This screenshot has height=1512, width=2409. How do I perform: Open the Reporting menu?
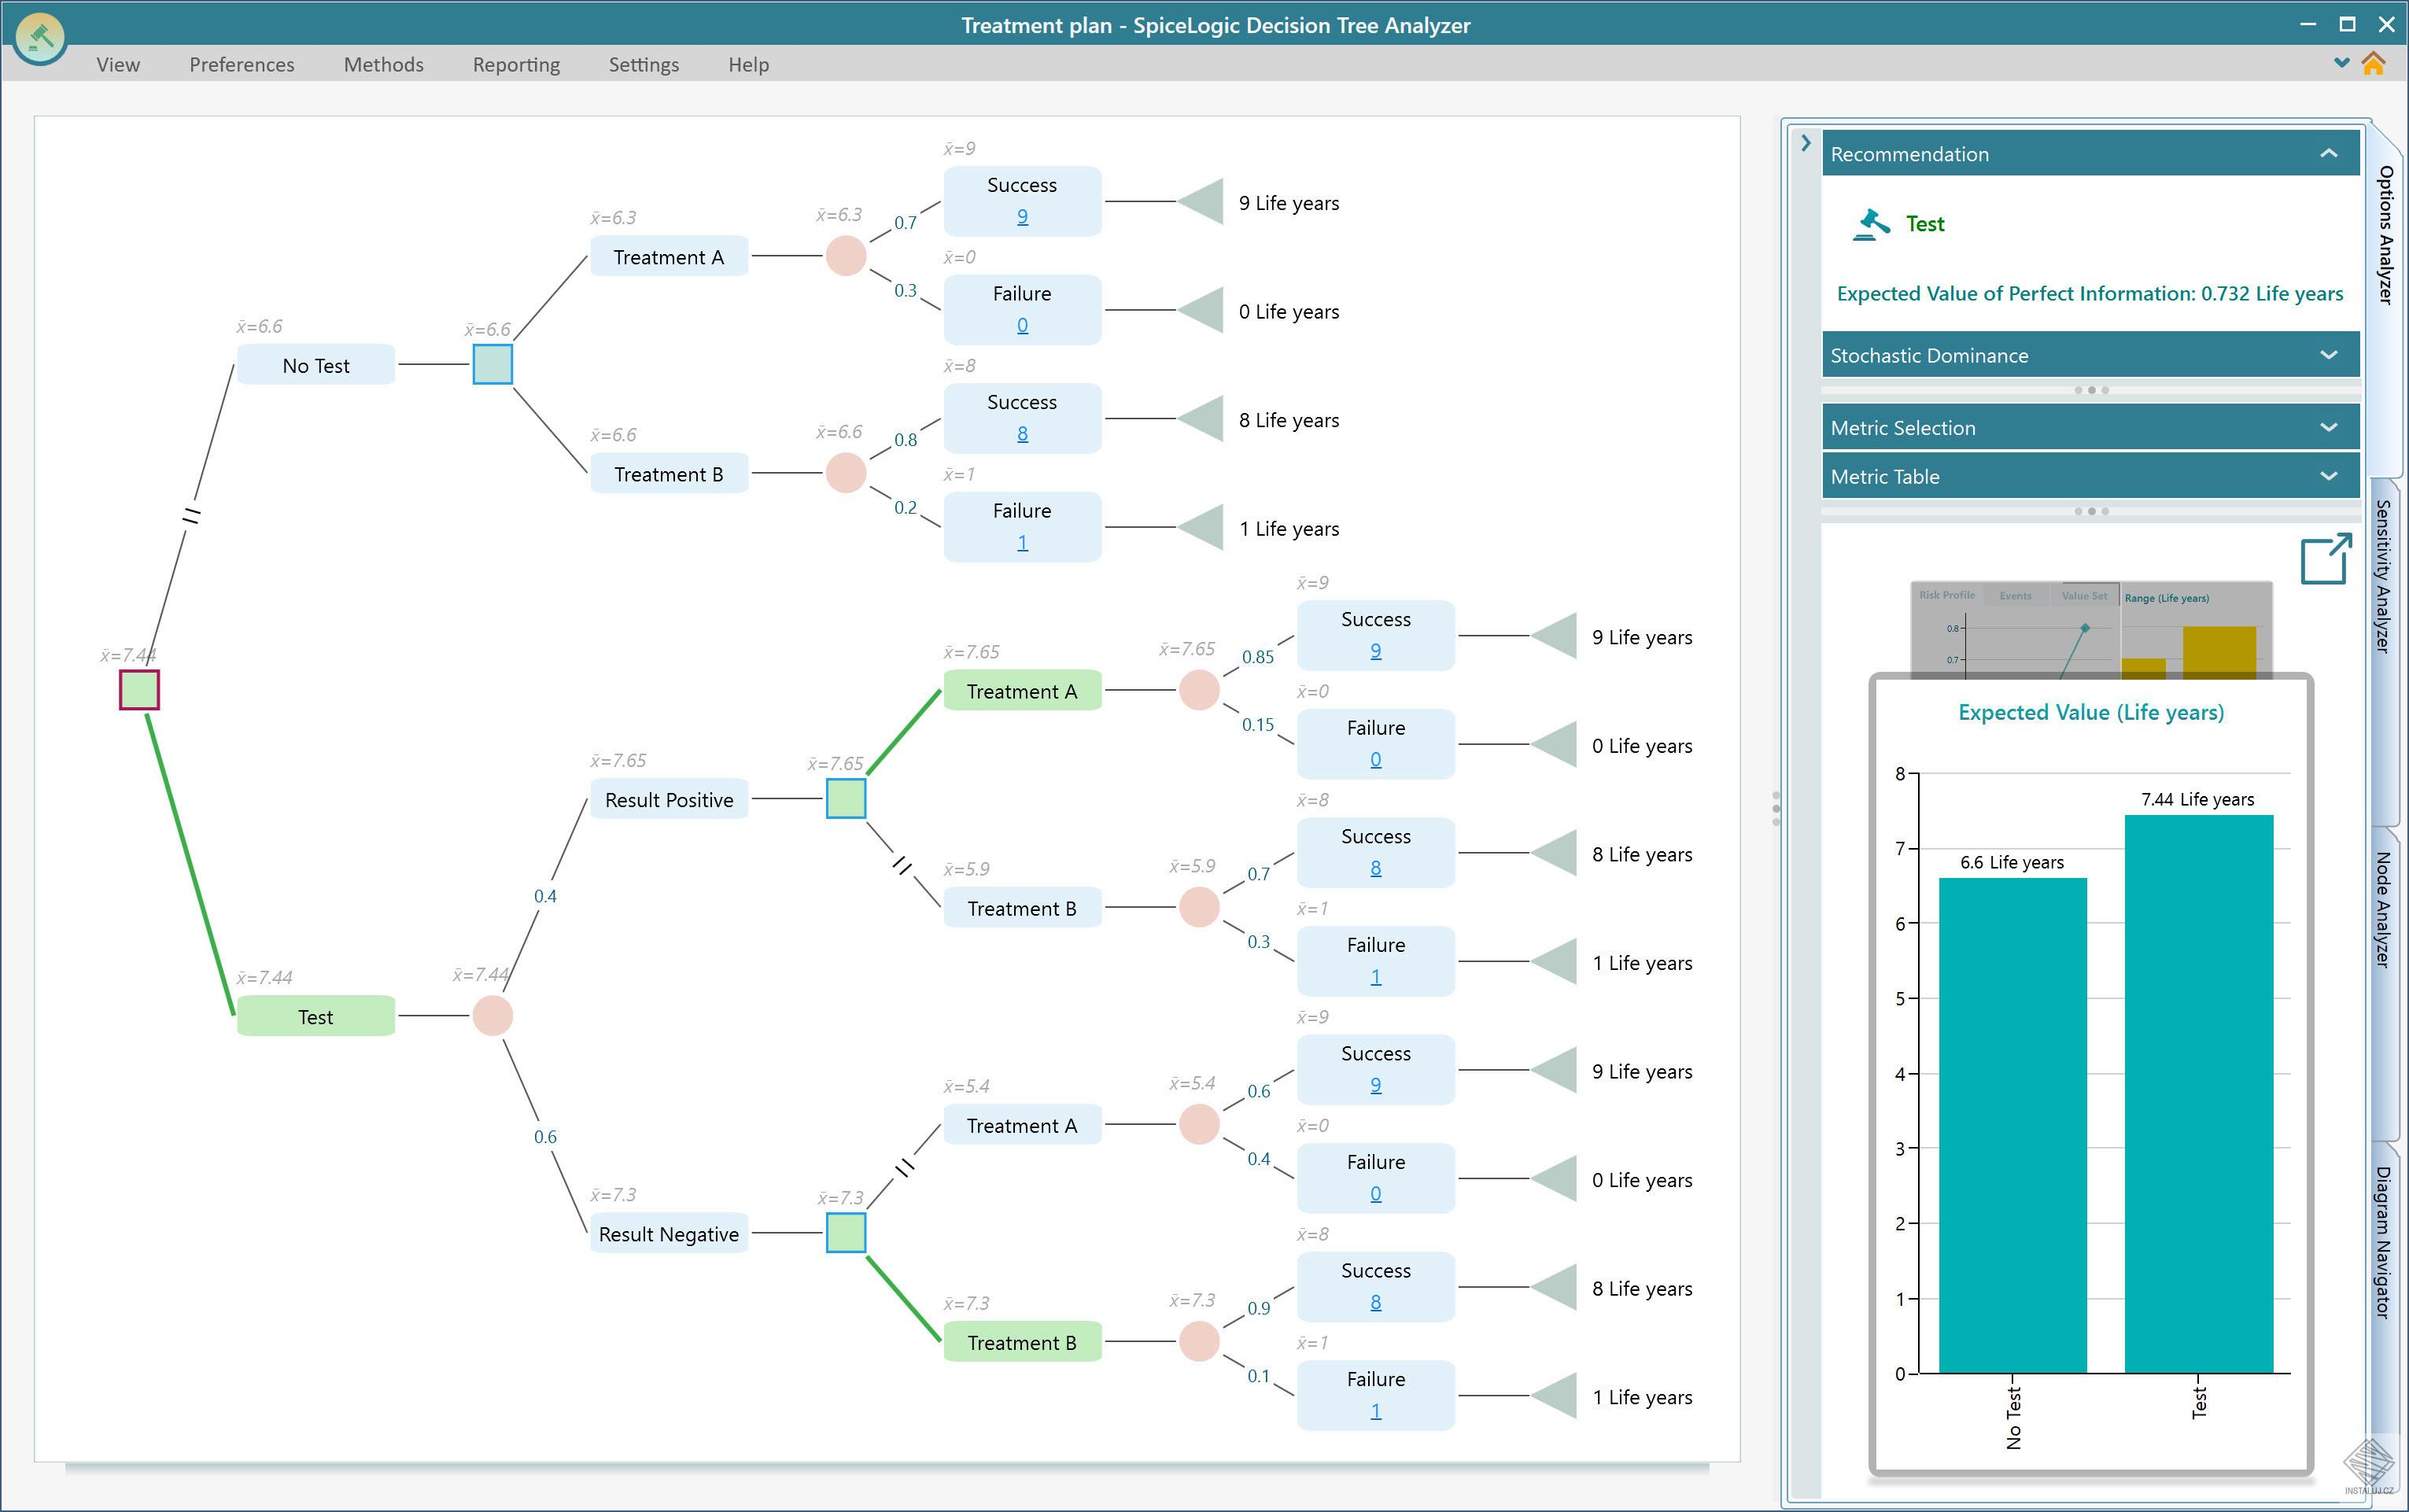pyautogui.click(x=515, y=64)
